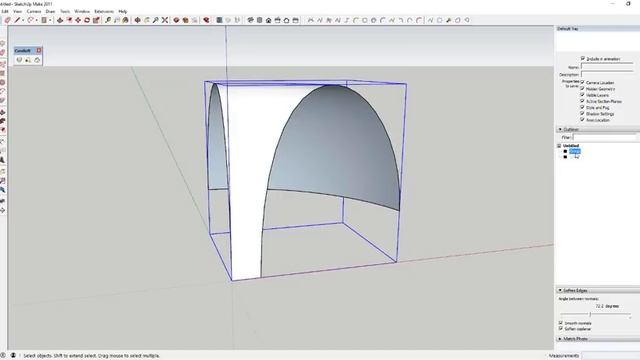Expand the Match Photo panel
The height and width of the screenshot is (360, 640).
560,339
